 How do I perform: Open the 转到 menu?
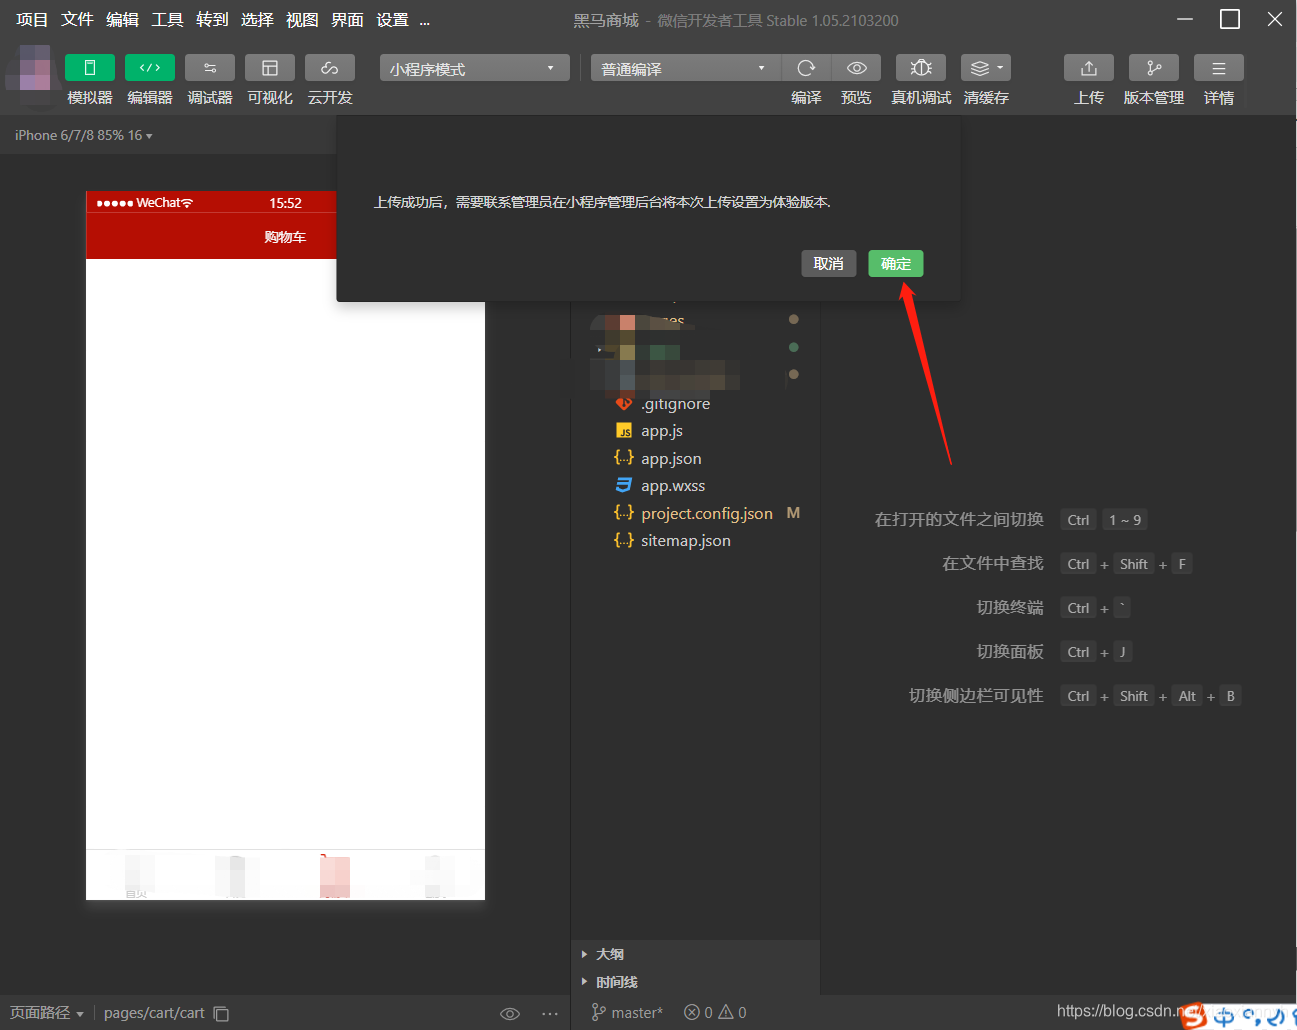coord(212,20)
